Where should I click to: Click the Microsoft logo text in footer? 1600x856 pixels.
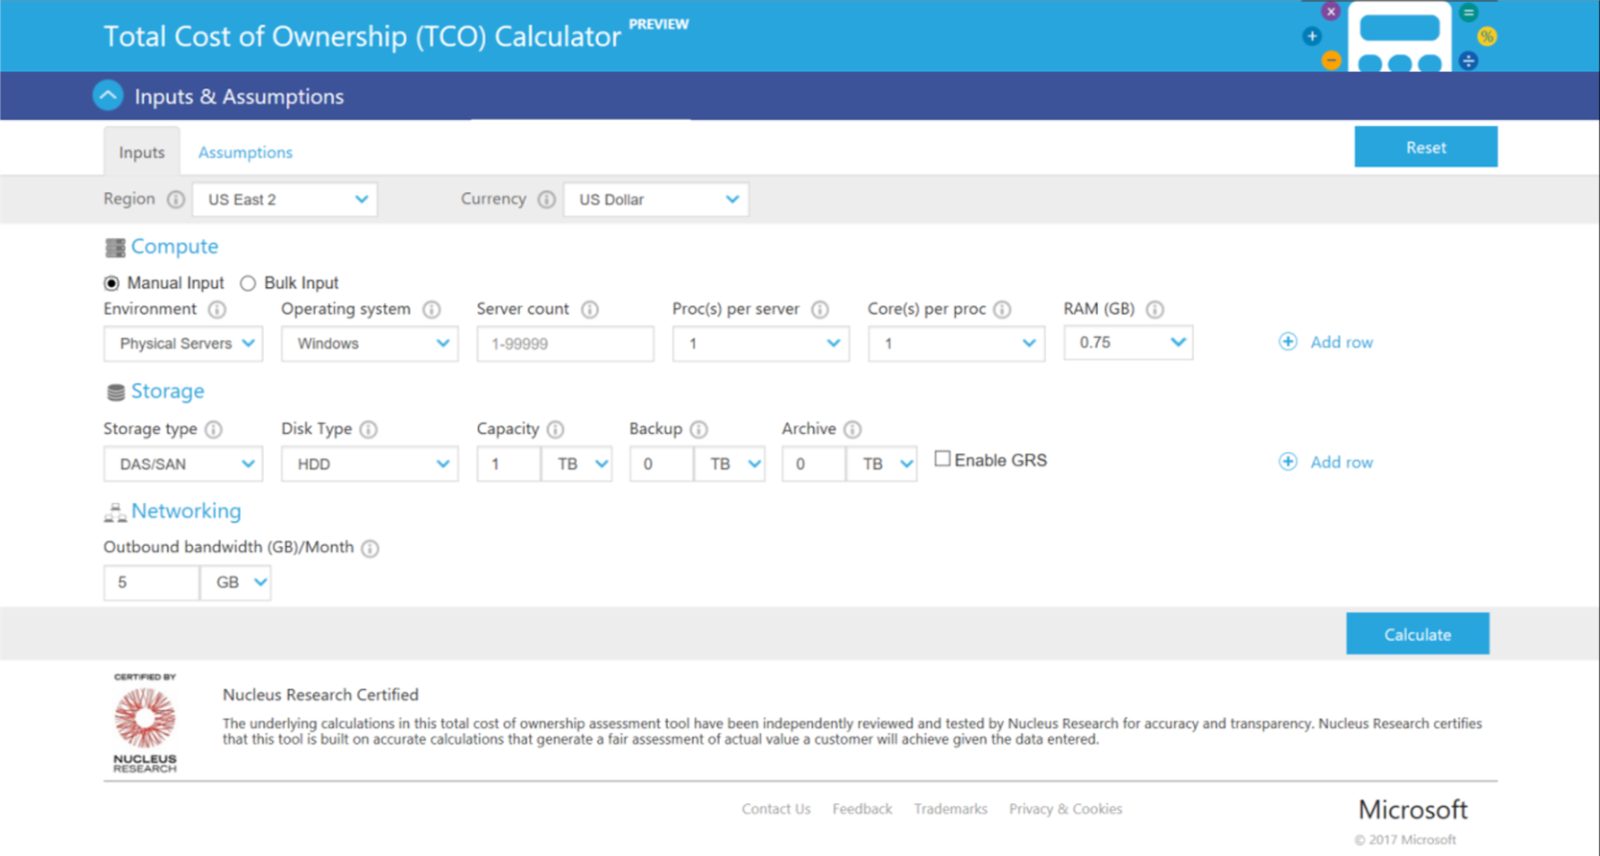click(x=1412, y=809)
